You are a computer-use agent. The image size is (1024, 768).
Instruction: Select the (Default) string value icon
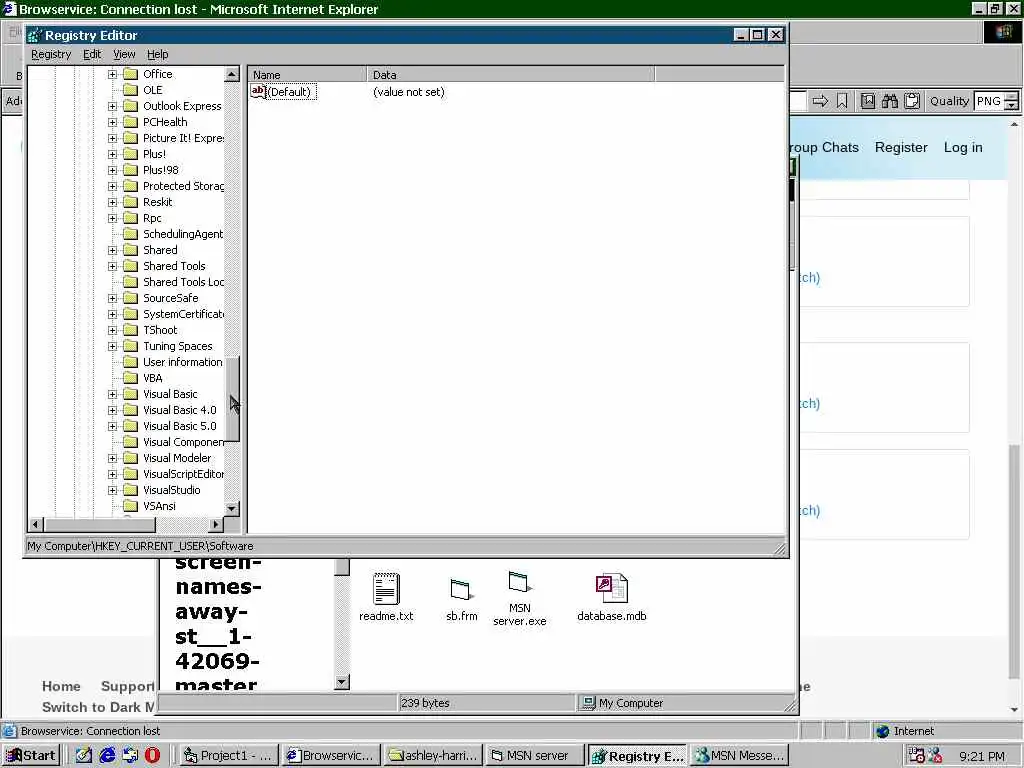click(x=258, y=91)
